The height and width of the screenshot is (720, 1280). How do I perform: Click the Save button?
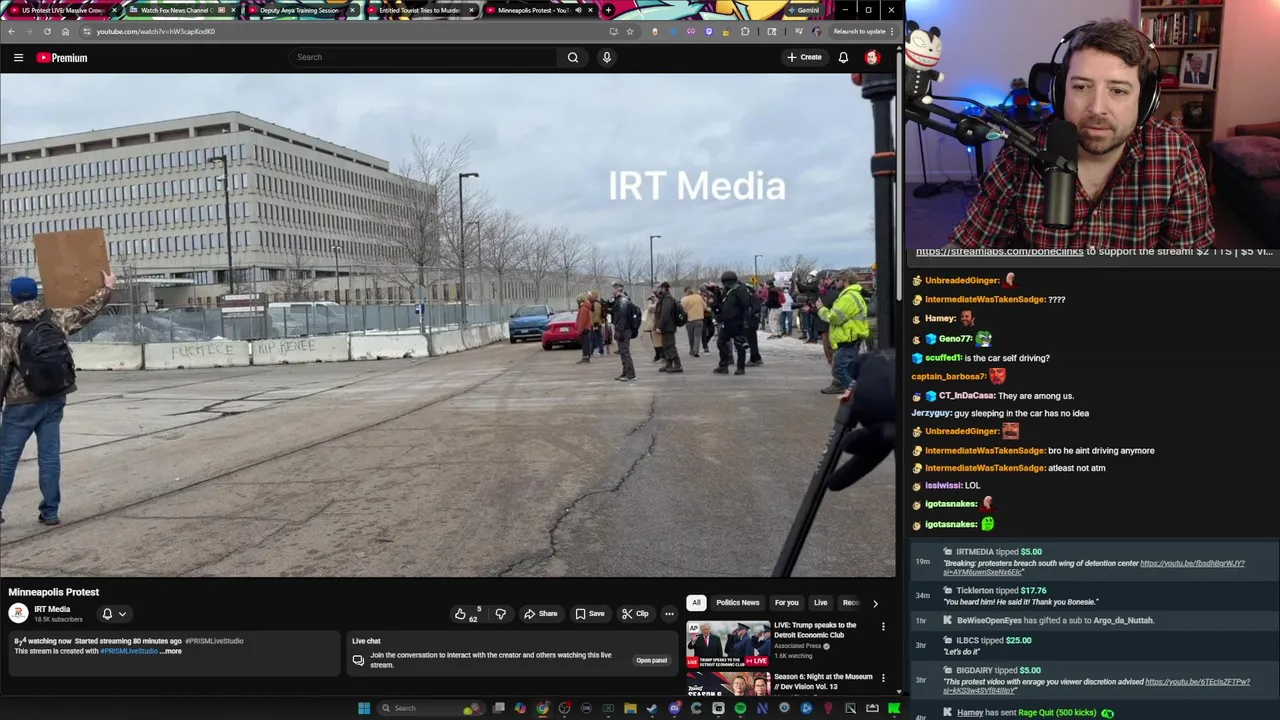pos(590,614)
